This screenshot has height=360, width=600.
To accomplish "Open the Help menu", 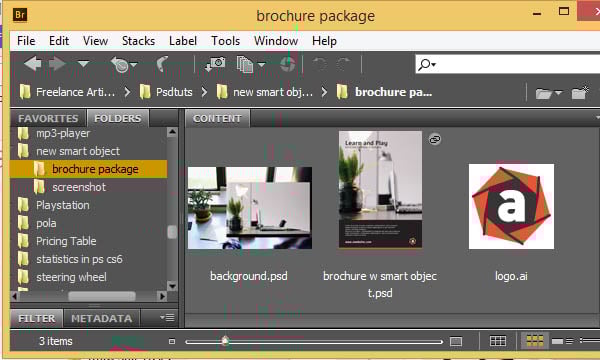I will tap(324, 41).
